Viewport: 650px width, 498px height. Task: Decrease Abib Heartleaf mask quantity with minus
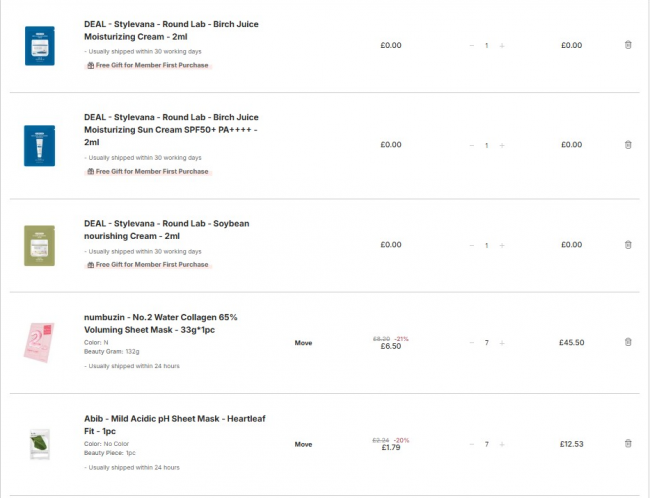coord(471,444)
